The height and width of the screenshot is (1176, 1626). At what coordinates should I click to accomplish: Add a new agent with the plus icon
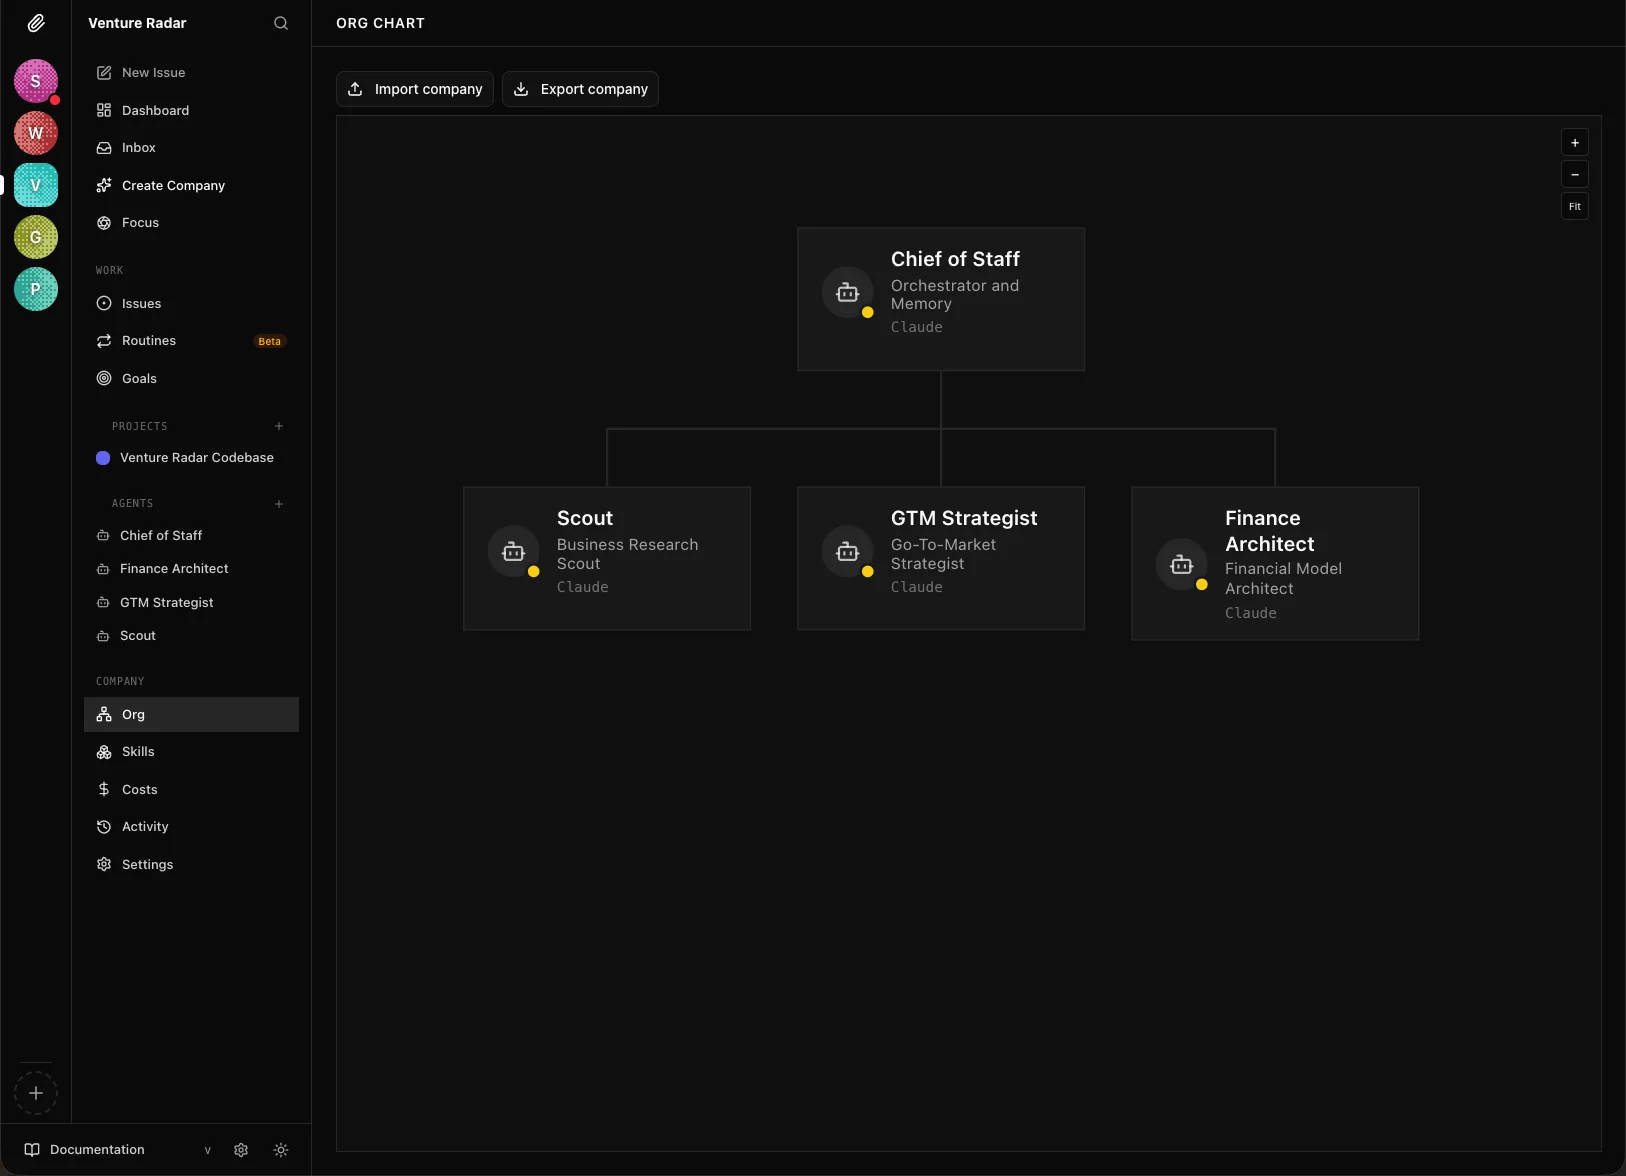[x=278, y=504]
